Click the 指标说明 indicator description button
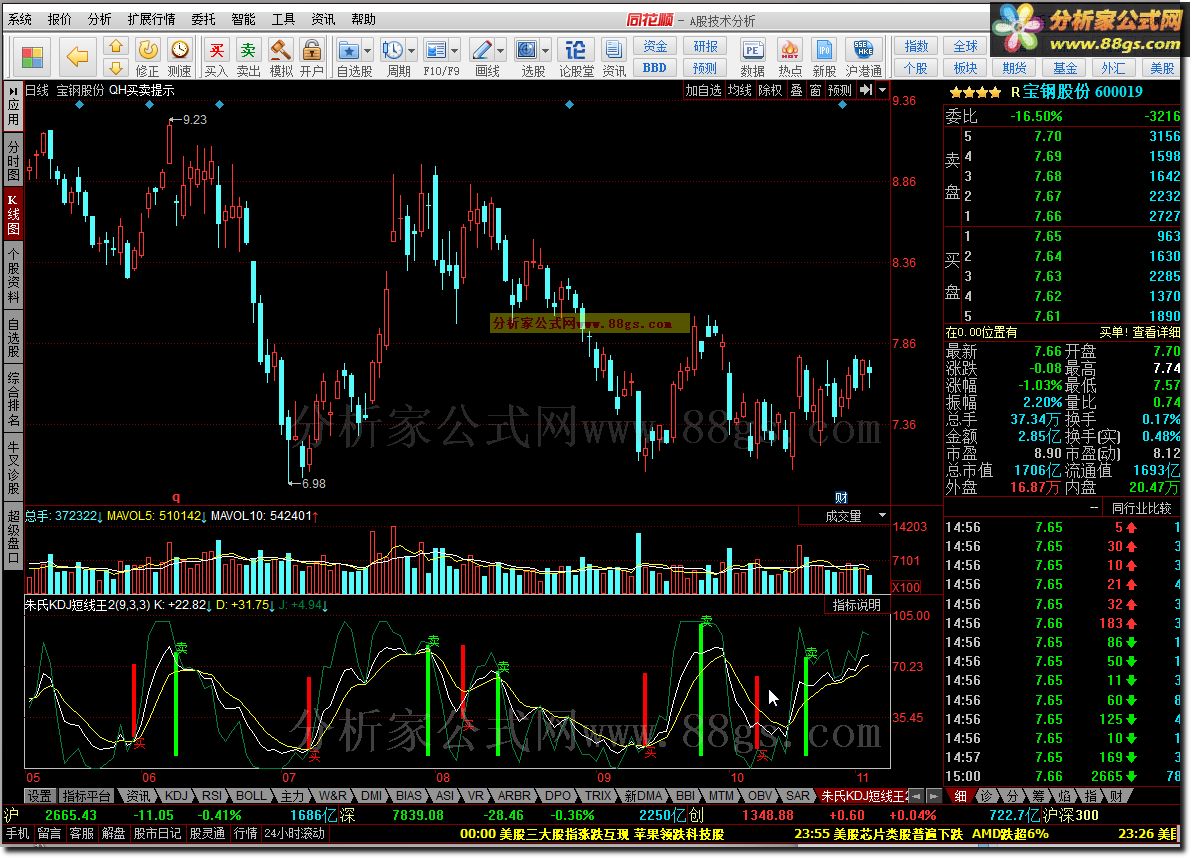 (x=856, y=605)
